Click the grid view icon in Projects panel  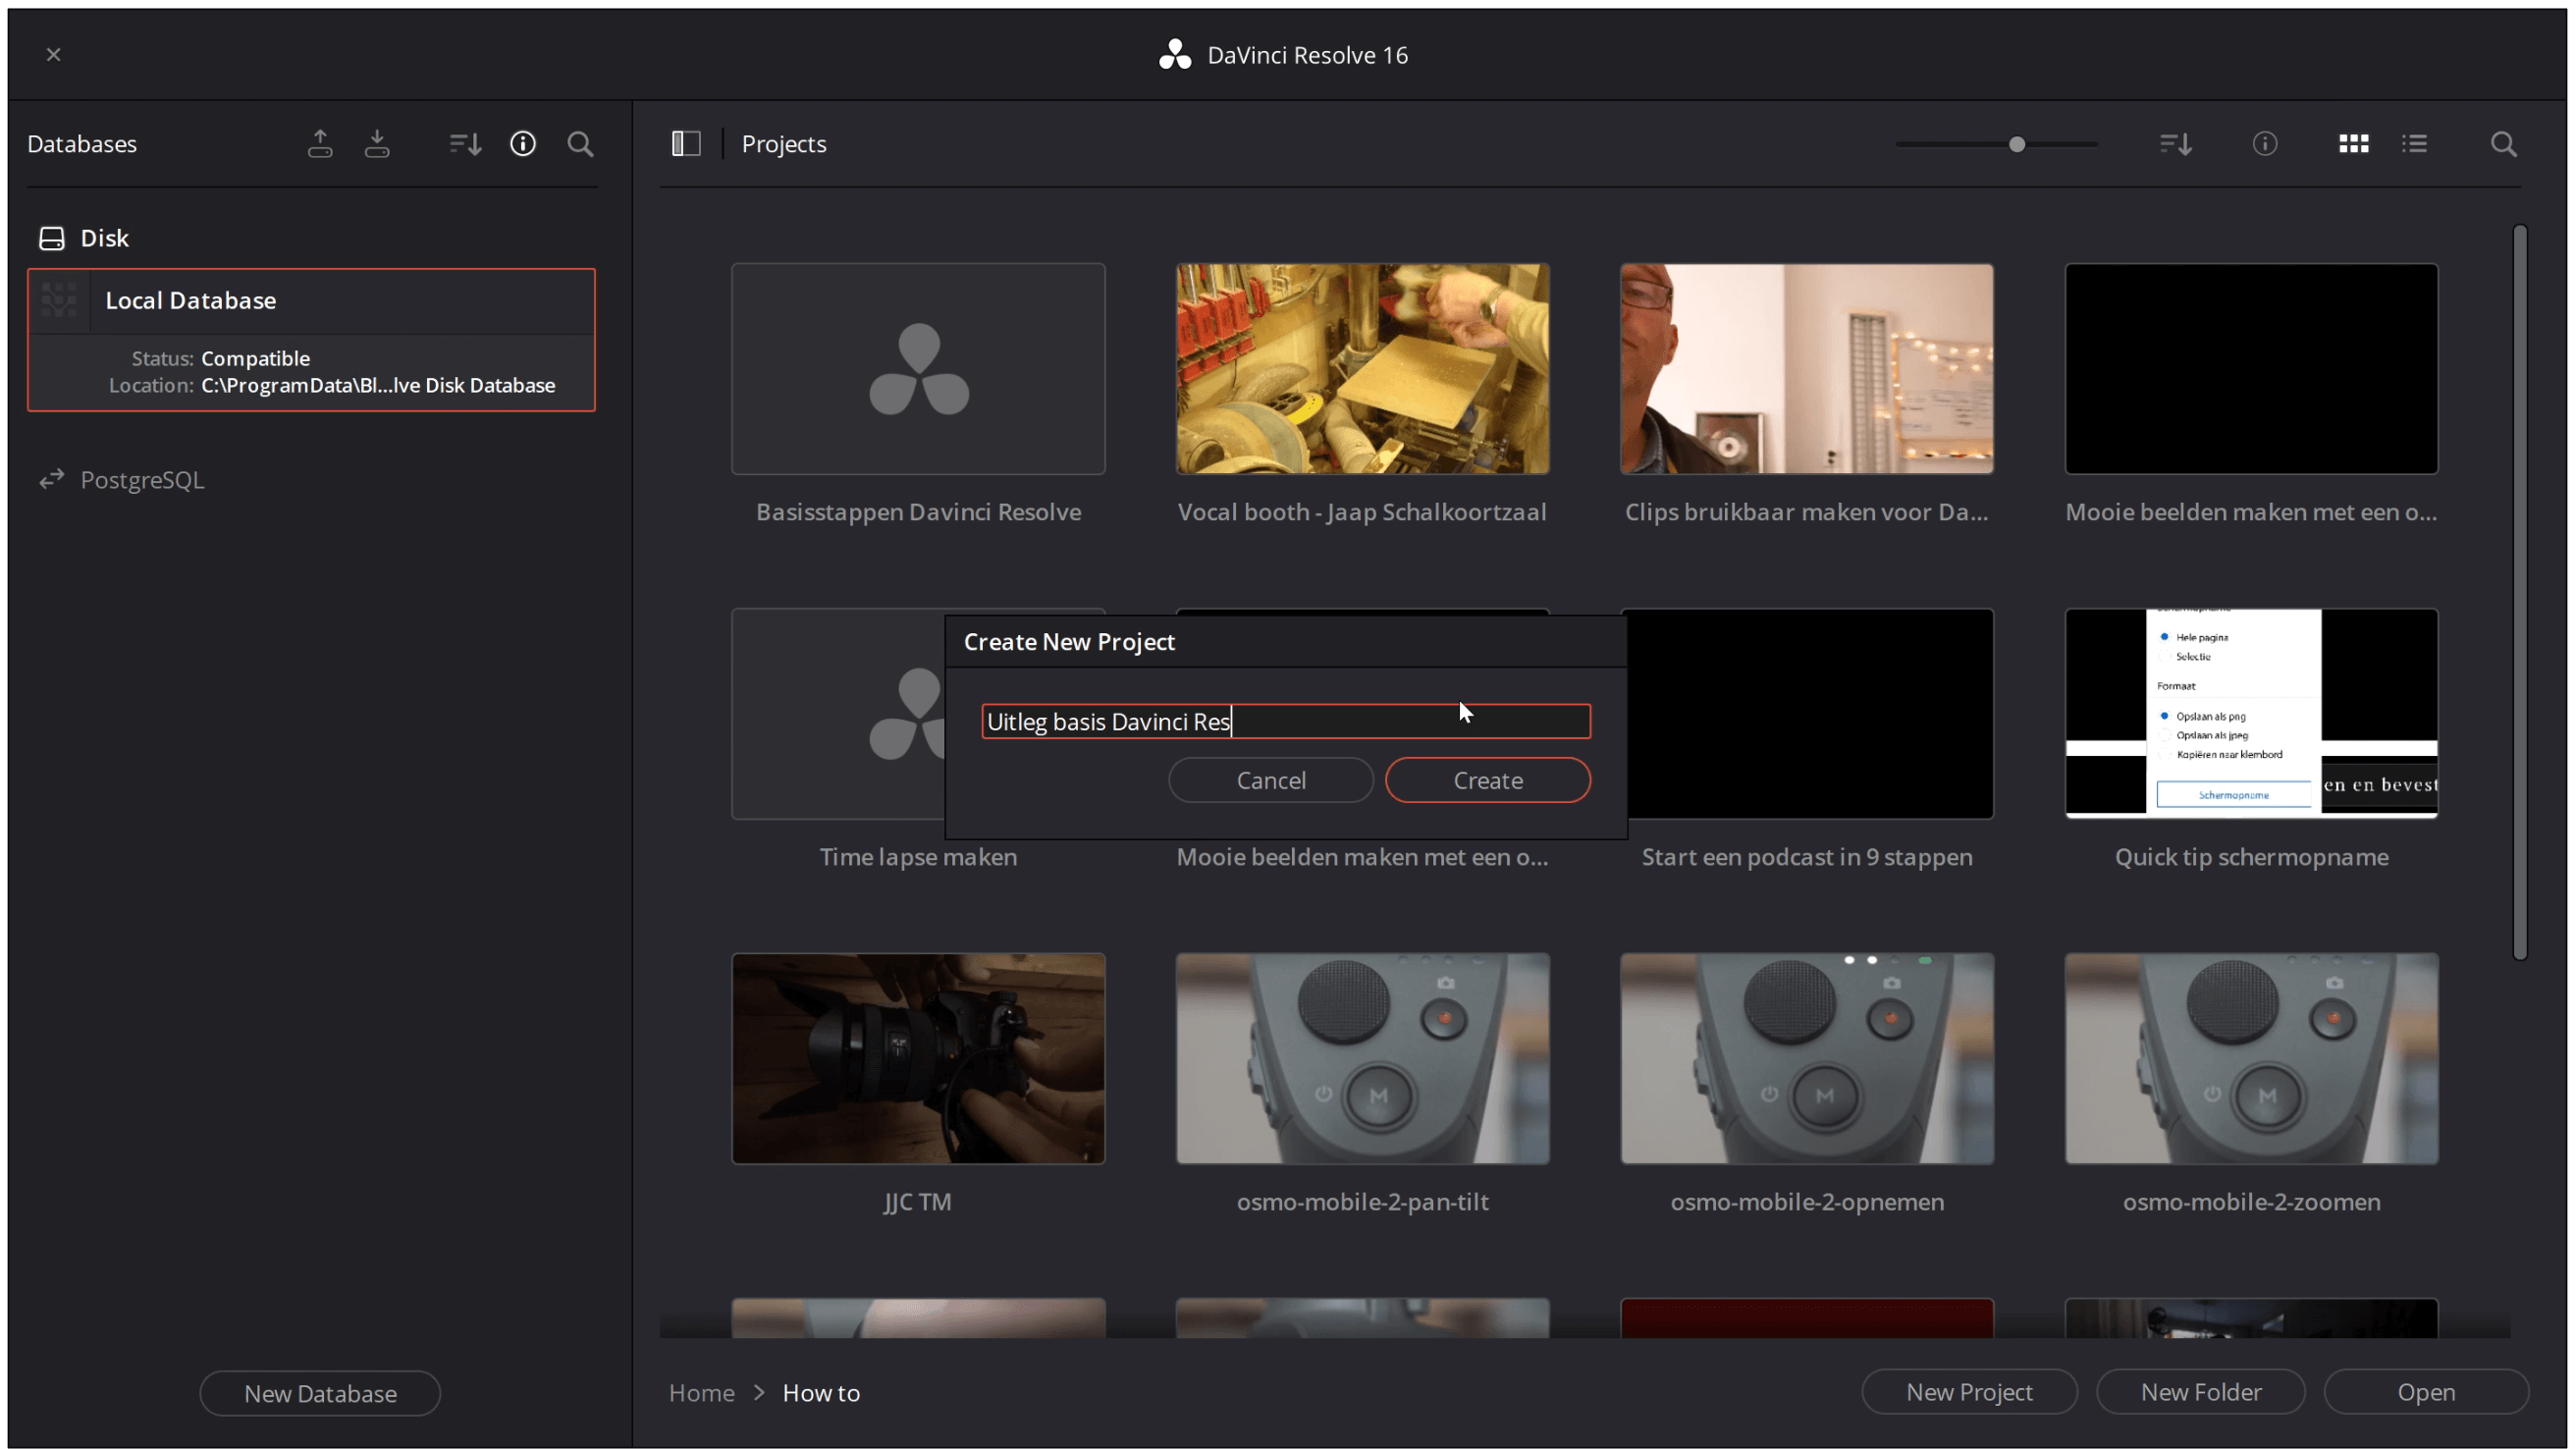[x=2353, y=143]
